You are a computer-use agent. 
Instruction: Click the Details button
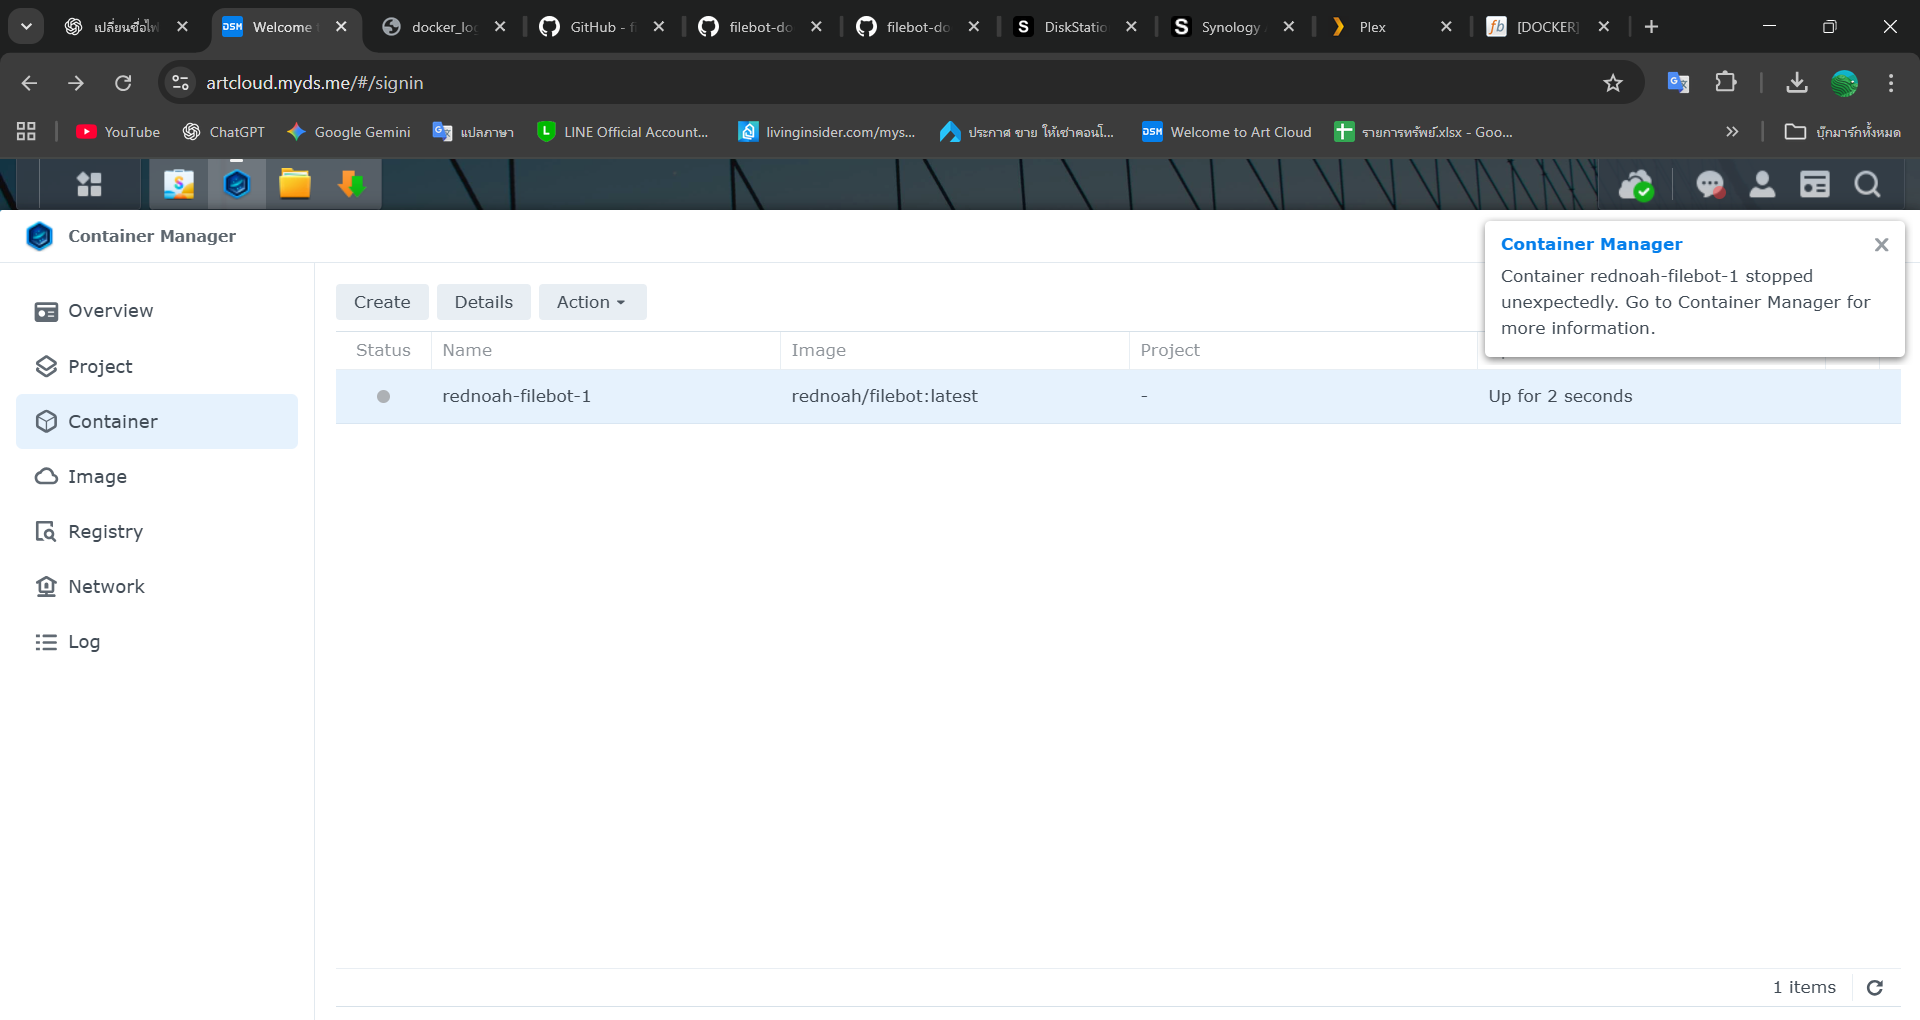point(483,302)
